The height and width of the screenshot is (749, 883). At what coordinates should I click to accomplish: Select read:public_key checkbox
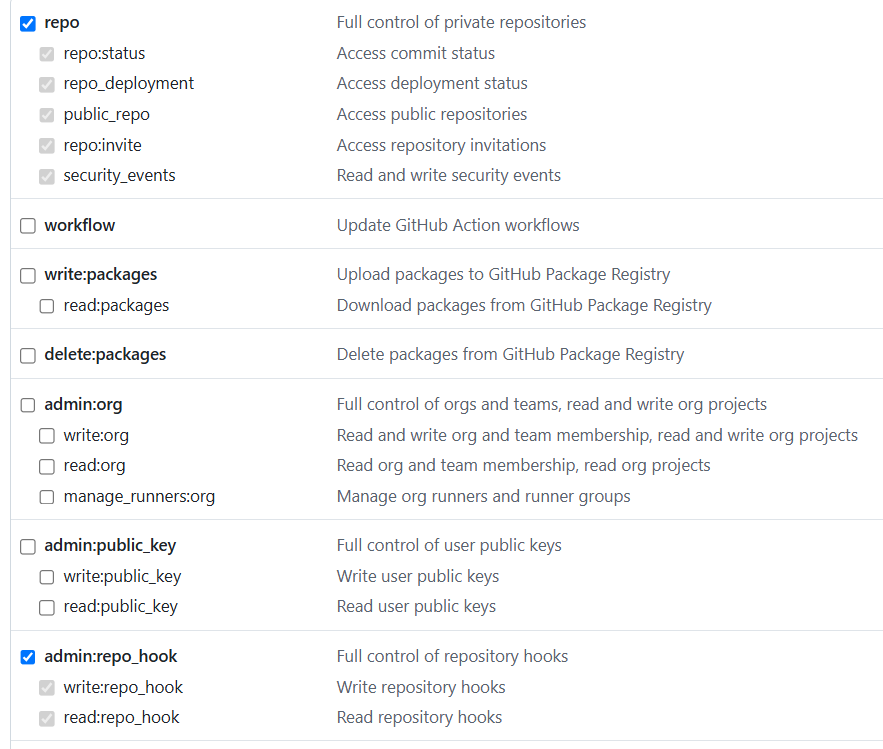pos(47,607)
